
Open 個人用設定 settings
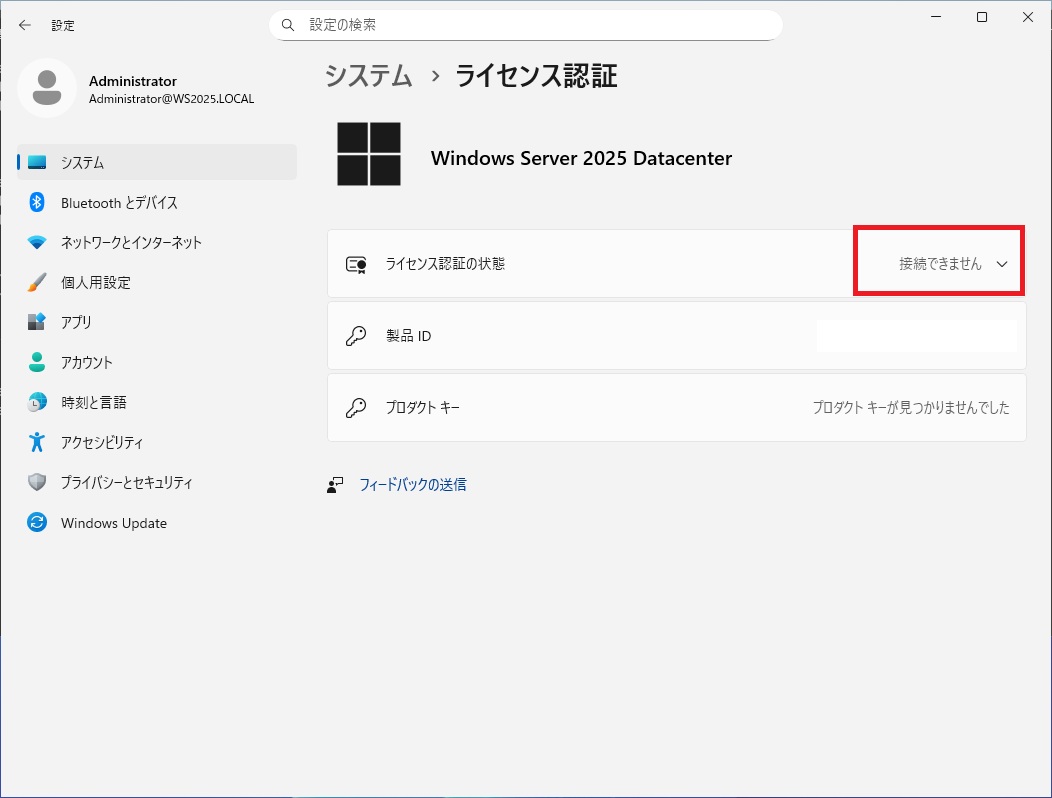pos(157,283)
